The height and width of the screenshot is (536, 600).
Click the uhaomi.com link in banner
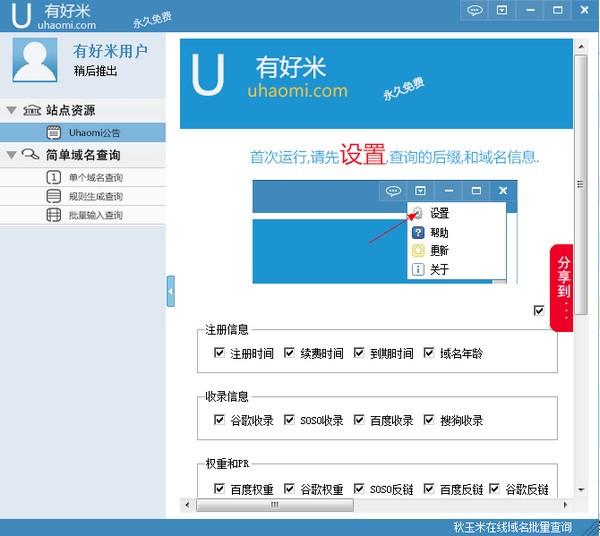tap(297, 91)
